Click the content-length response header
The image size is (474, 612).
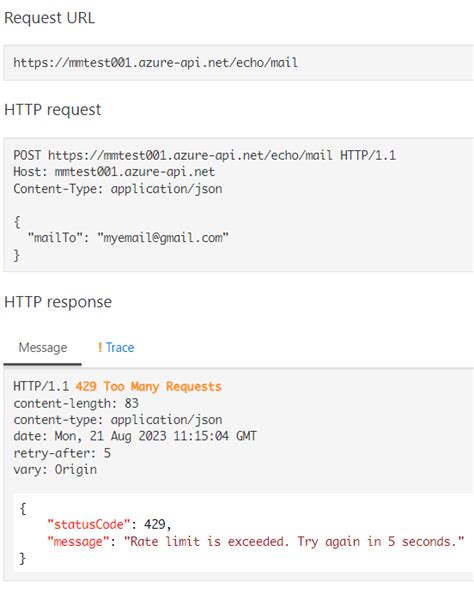(76, 403)
